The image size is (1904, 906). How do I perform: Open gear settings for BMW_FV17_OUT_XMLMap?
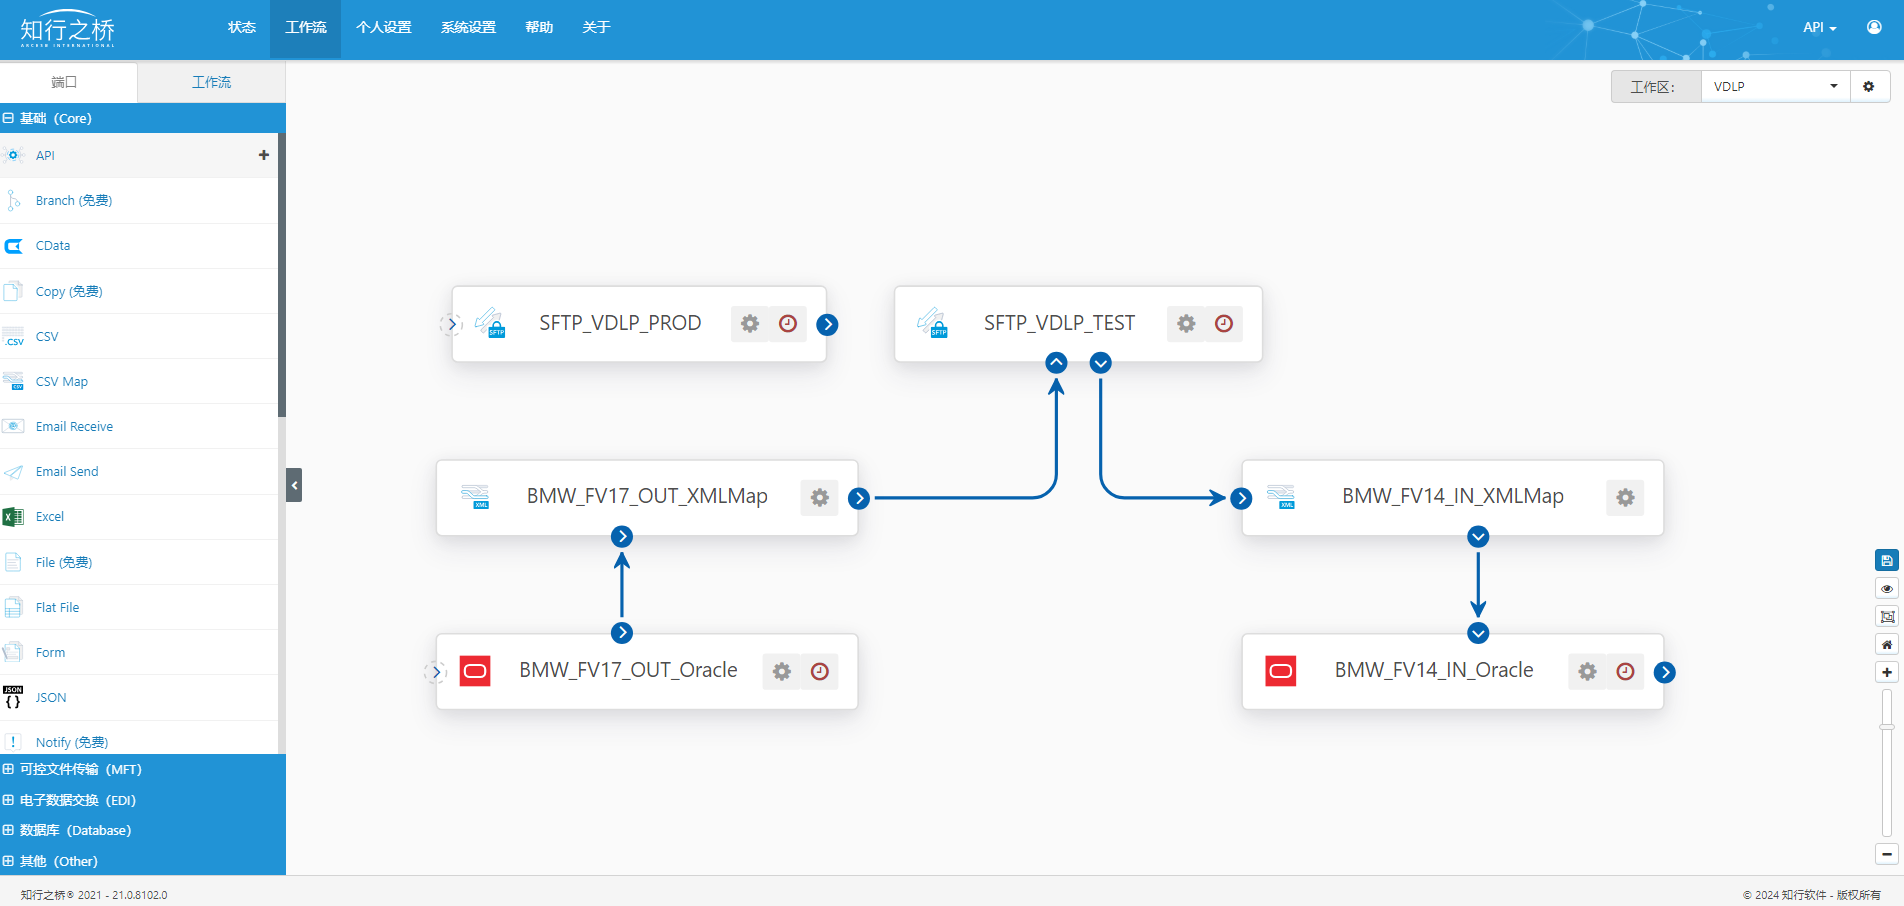[x=820, y=498]
